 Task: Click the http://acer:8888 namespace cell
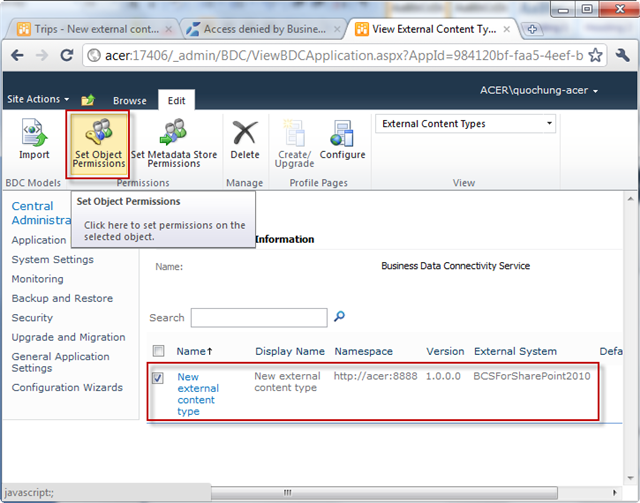tap(376, 376)
